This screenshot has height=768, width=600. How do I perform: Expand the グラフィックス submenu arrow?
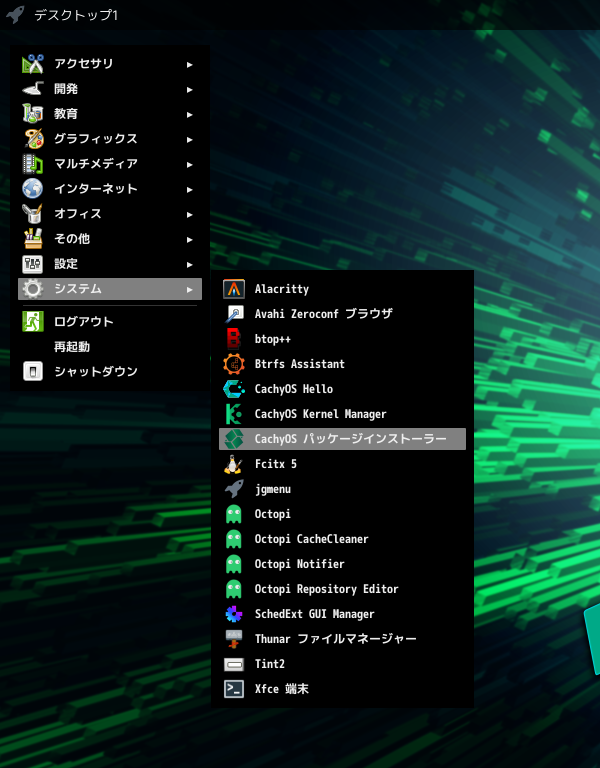tap(190, 139)
